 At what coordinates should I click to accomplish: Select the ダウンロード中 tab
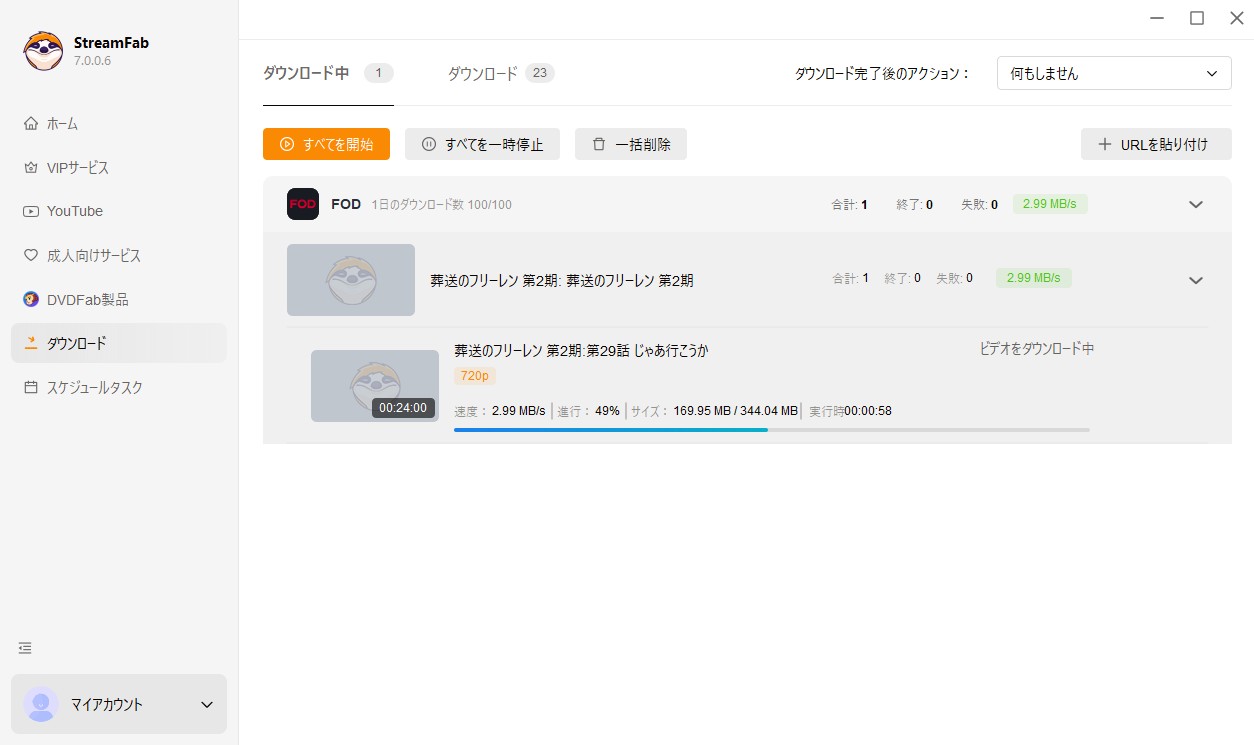304,72
